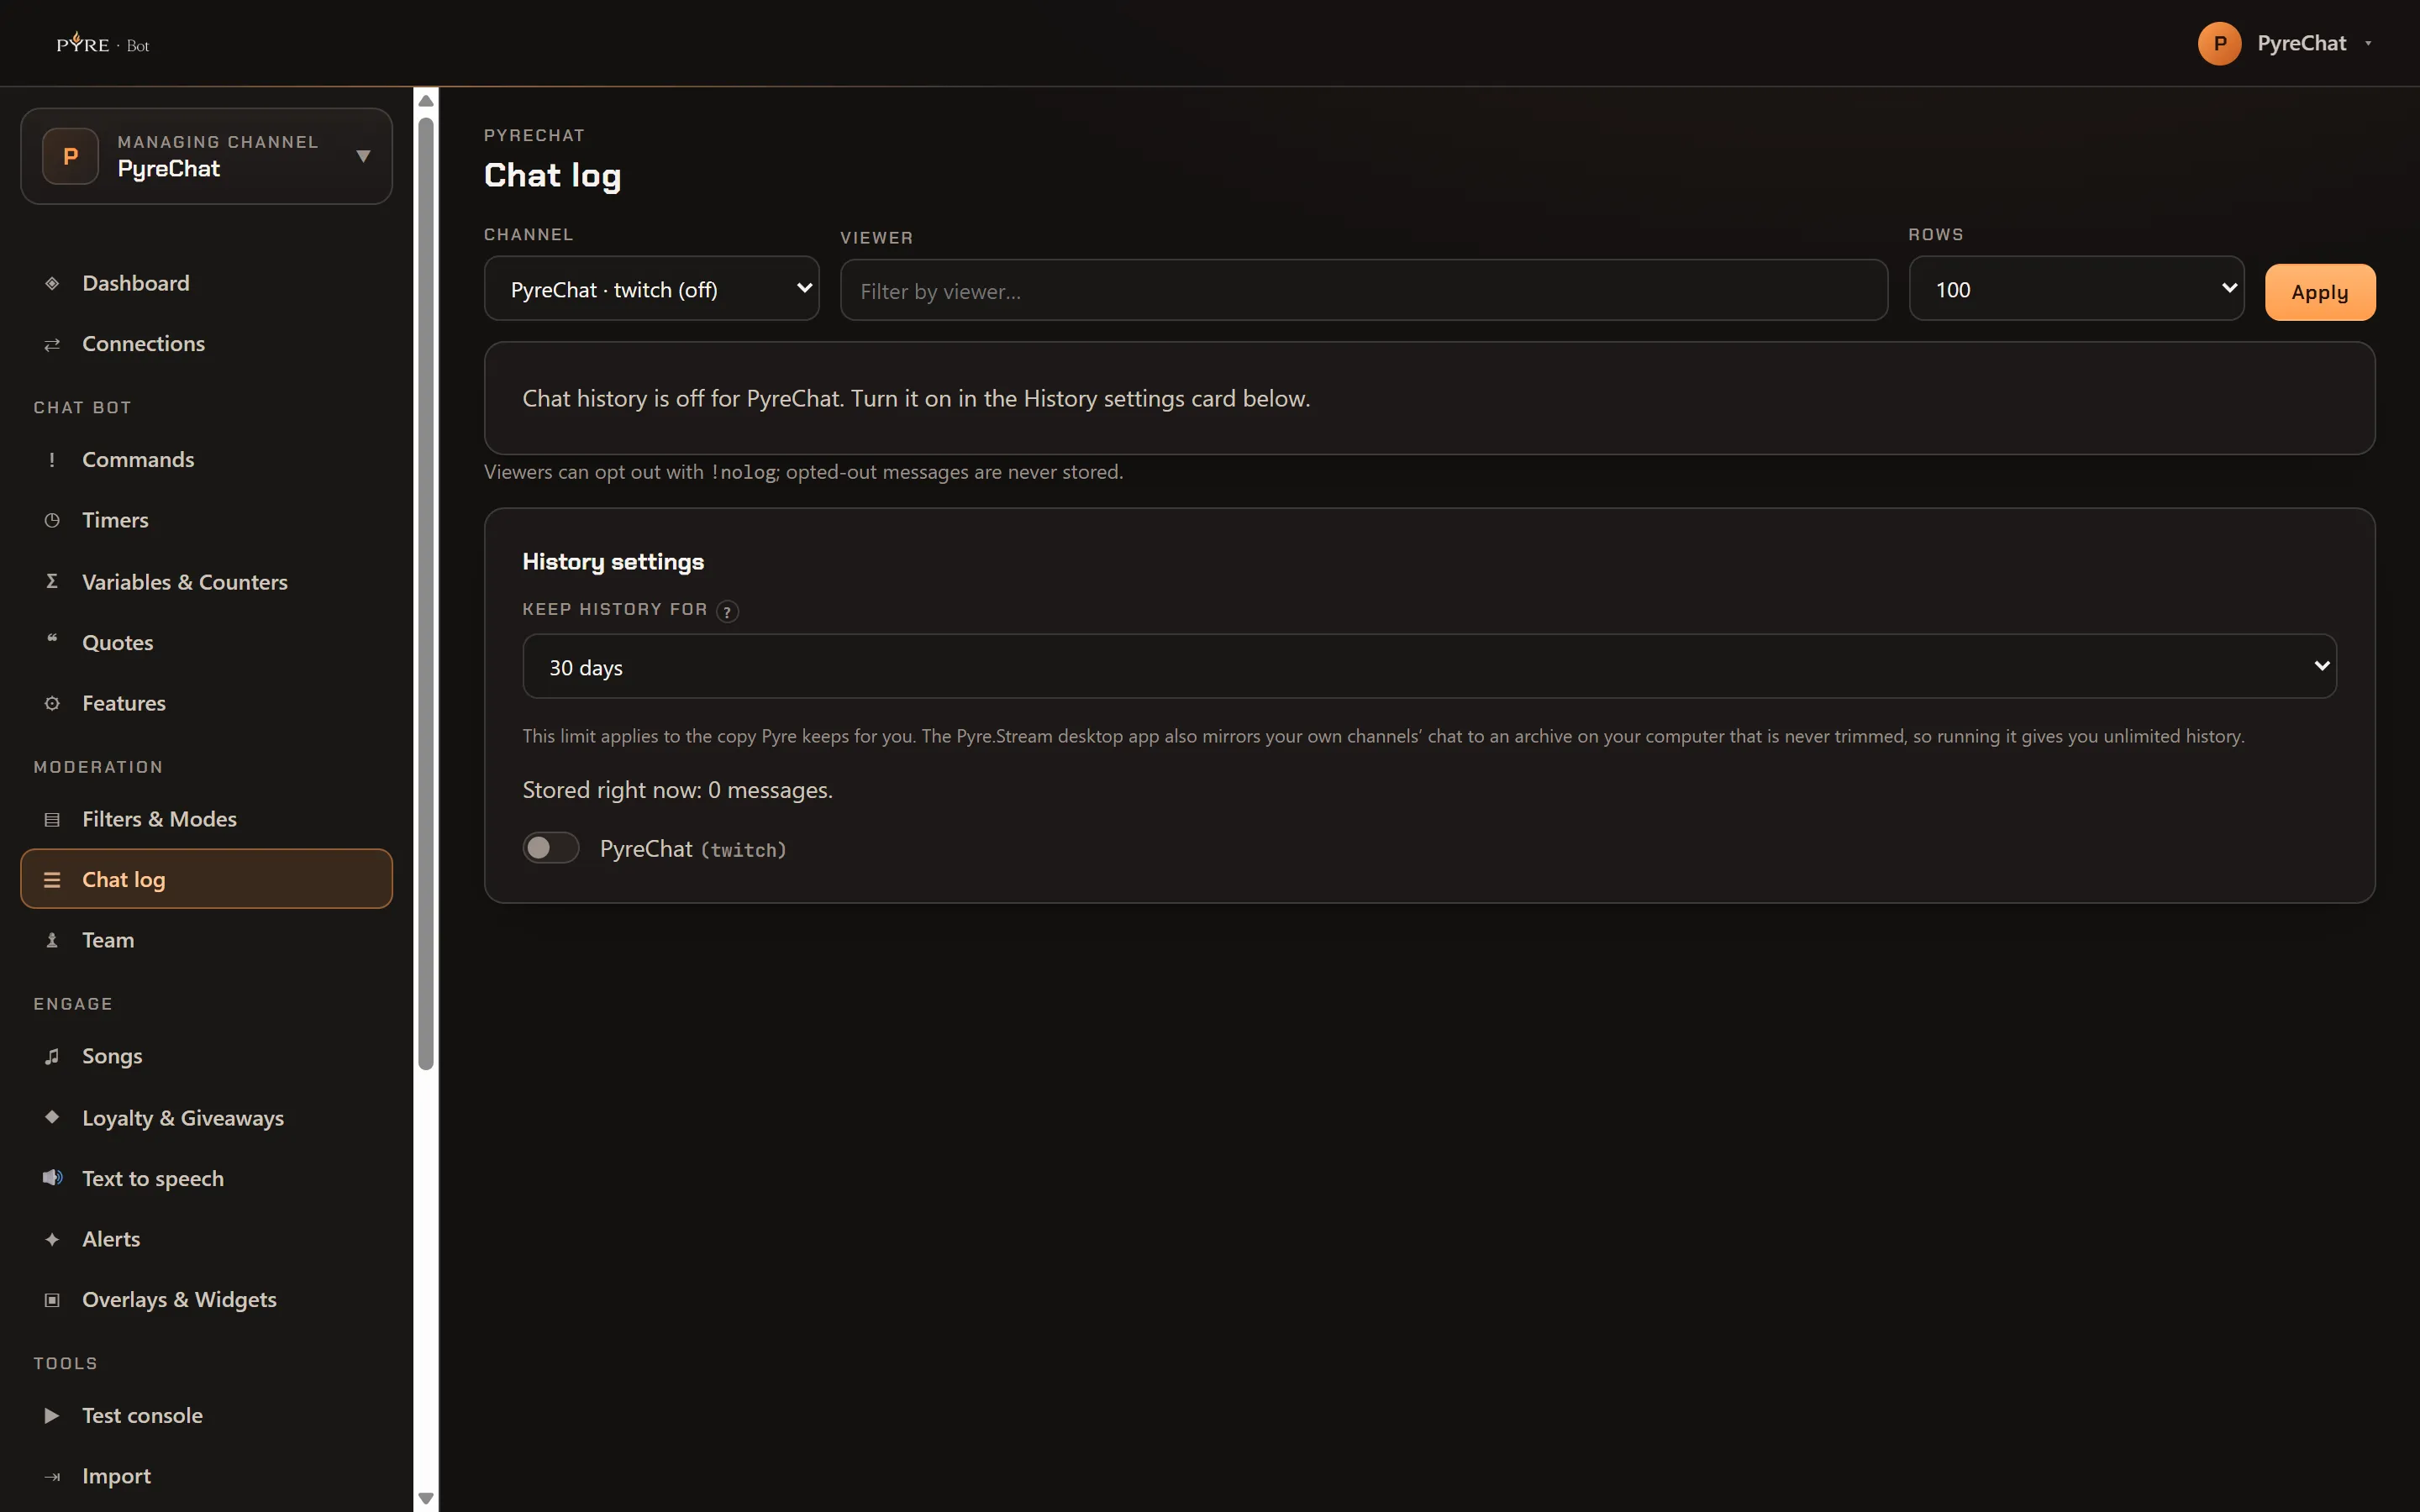2420x1512 pixels.
Task: Open the Dashboard page
Action: (x=206, y=283)
